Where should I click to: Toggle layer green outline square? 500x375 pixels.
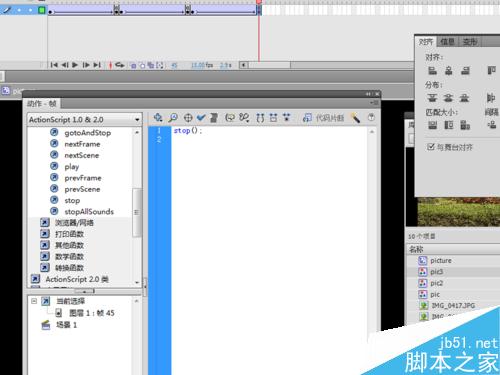point(42,10)
